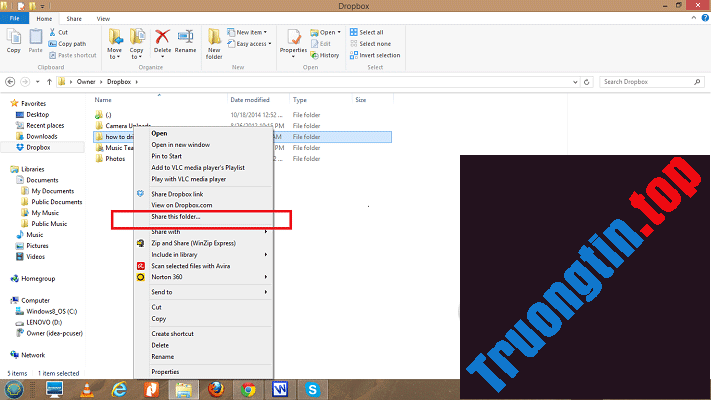The width and height of the screenshot is (711, 400).
Task: Select Windows8_OS (C:) drive
Action: click(51, 311)
